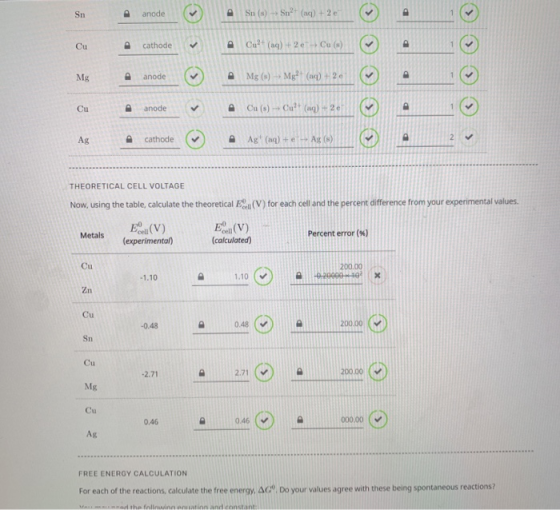Click the lock icon before Sn anode field
This screenshot has height=510, width=560.
point(126,14)
